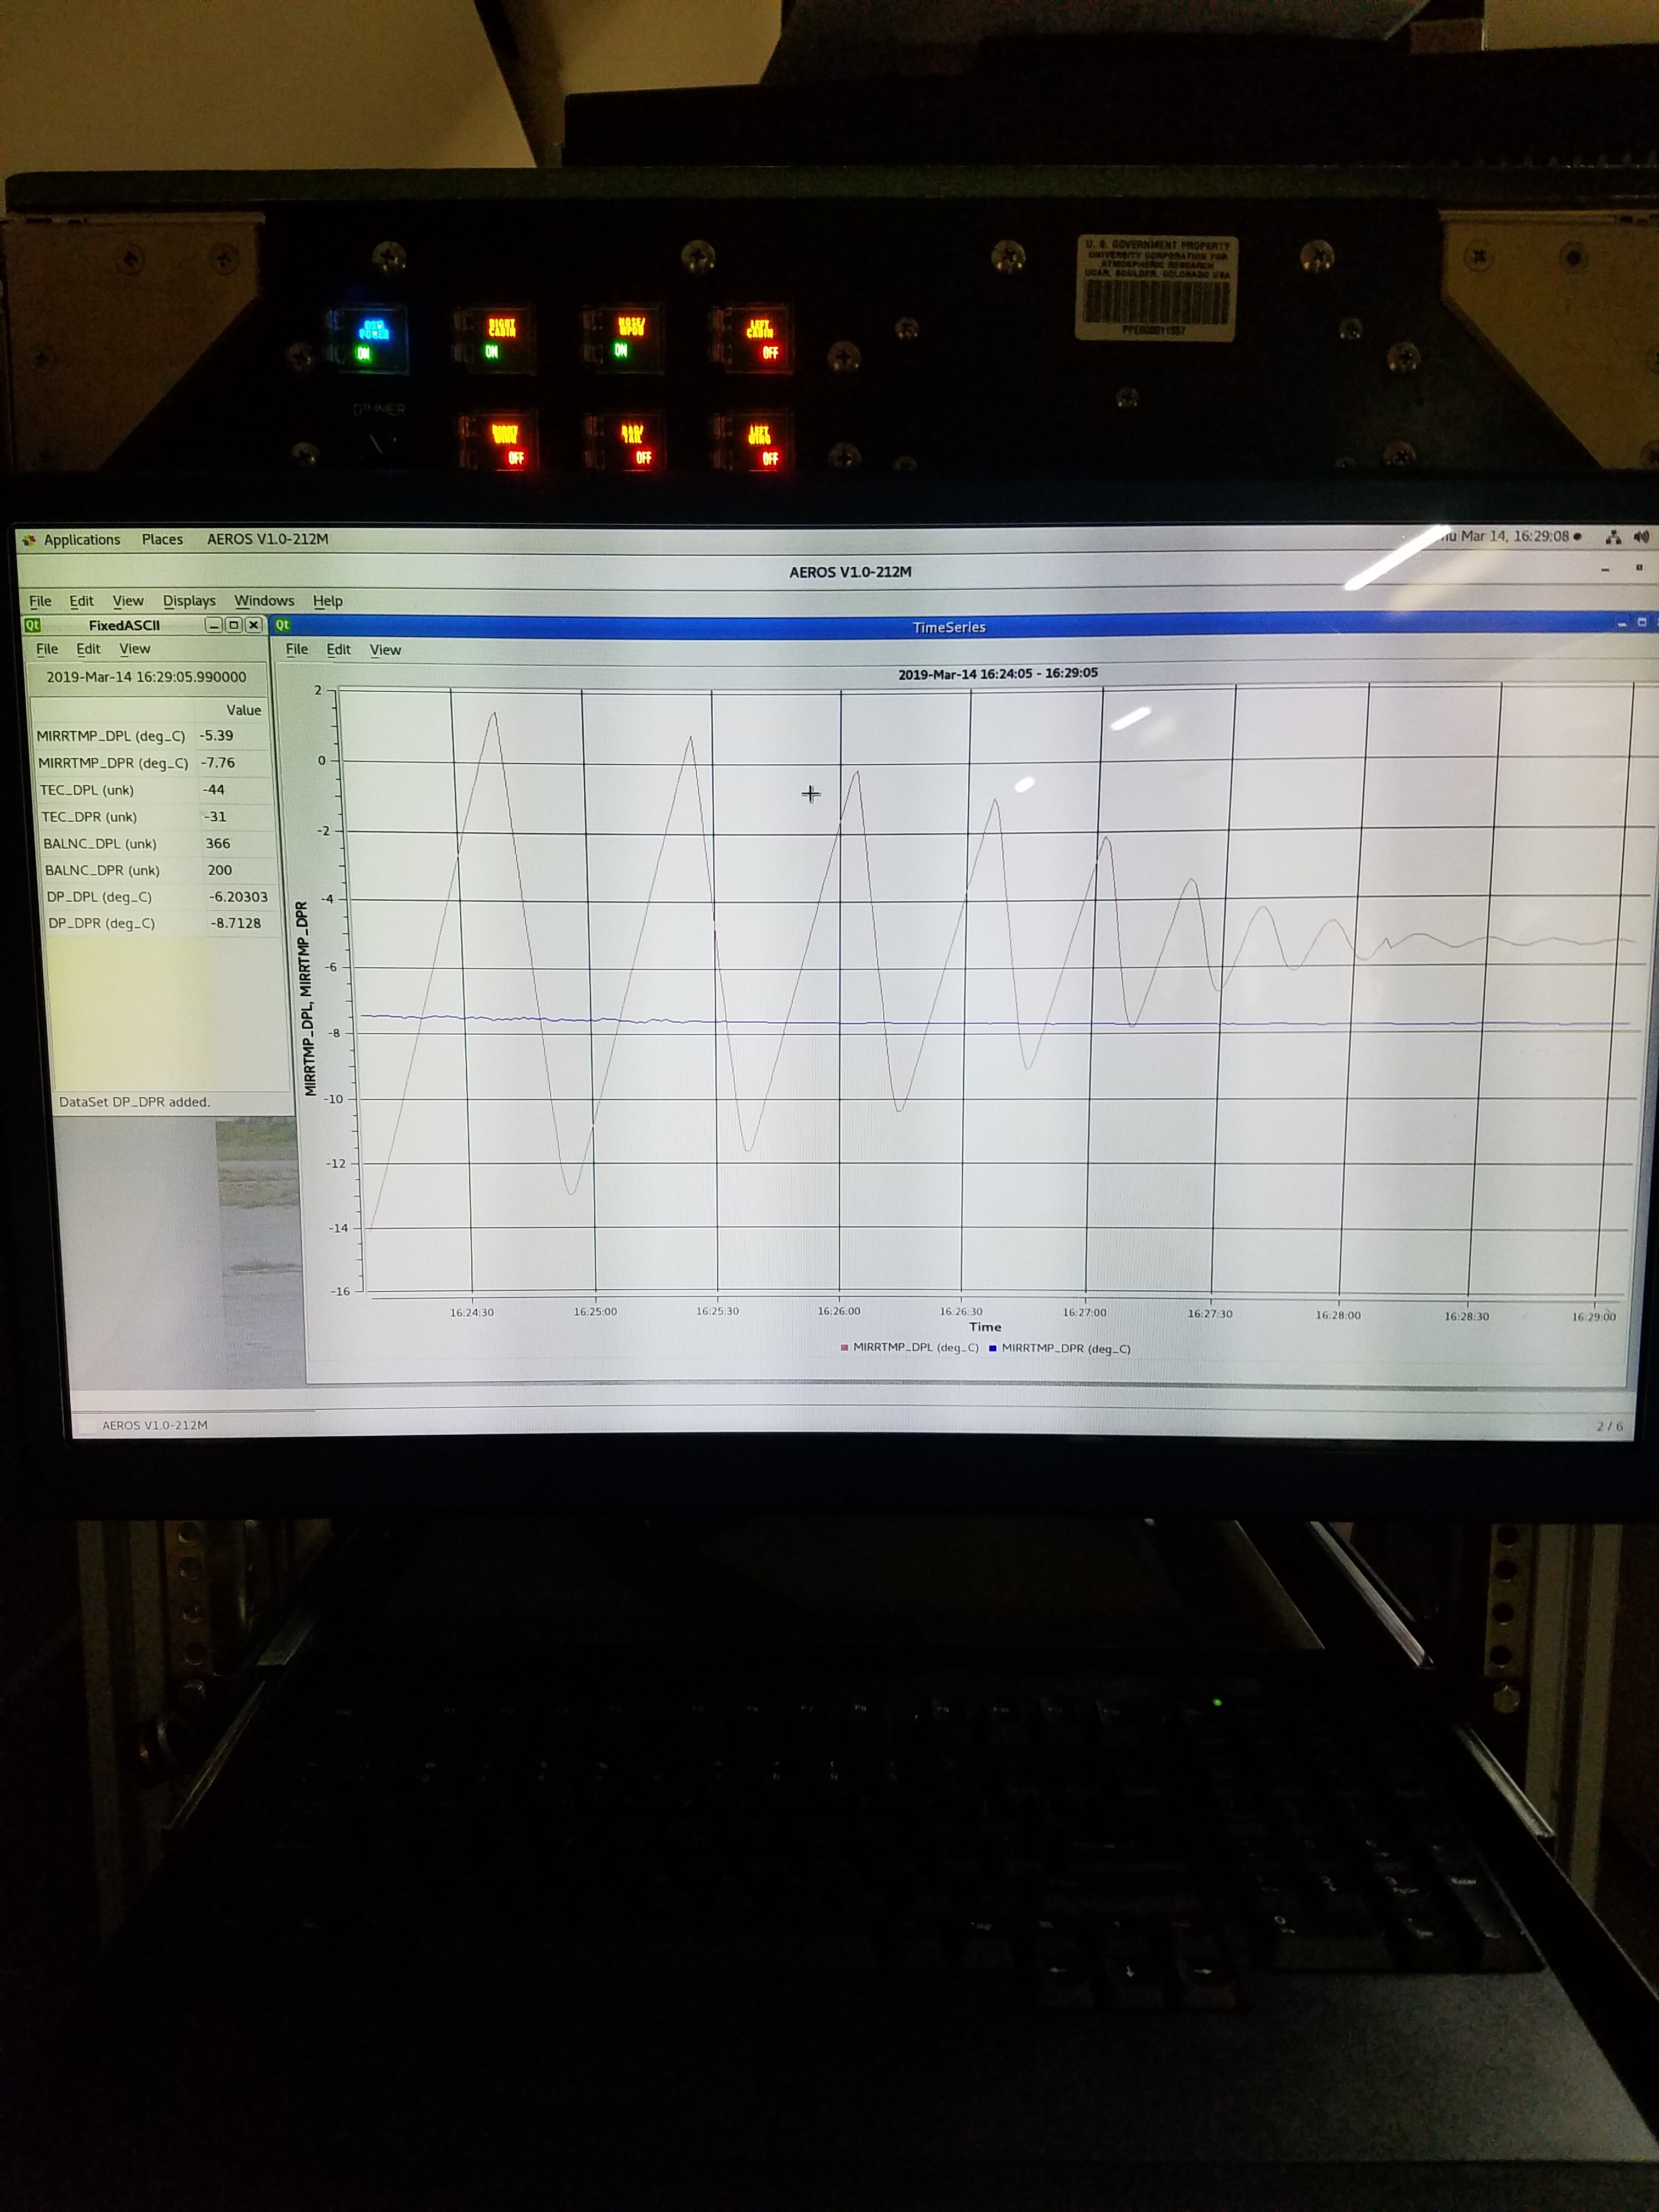Open the File menu of TimeSeries window

(x=297, y=650)
